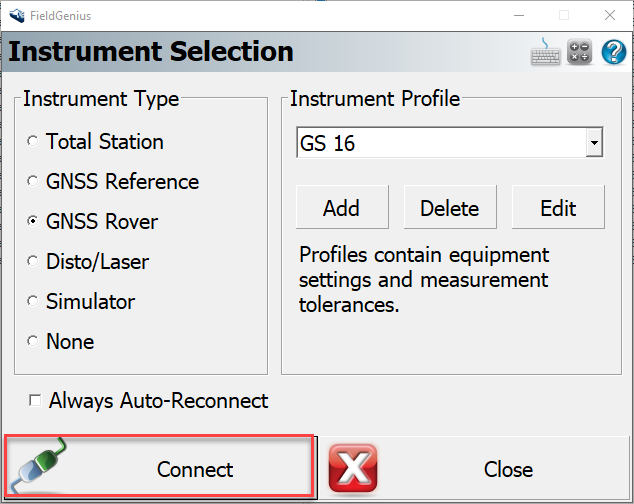Set instrument type to None
The width and height of the screenshot is (634, 504).
[x=33, y=342]
